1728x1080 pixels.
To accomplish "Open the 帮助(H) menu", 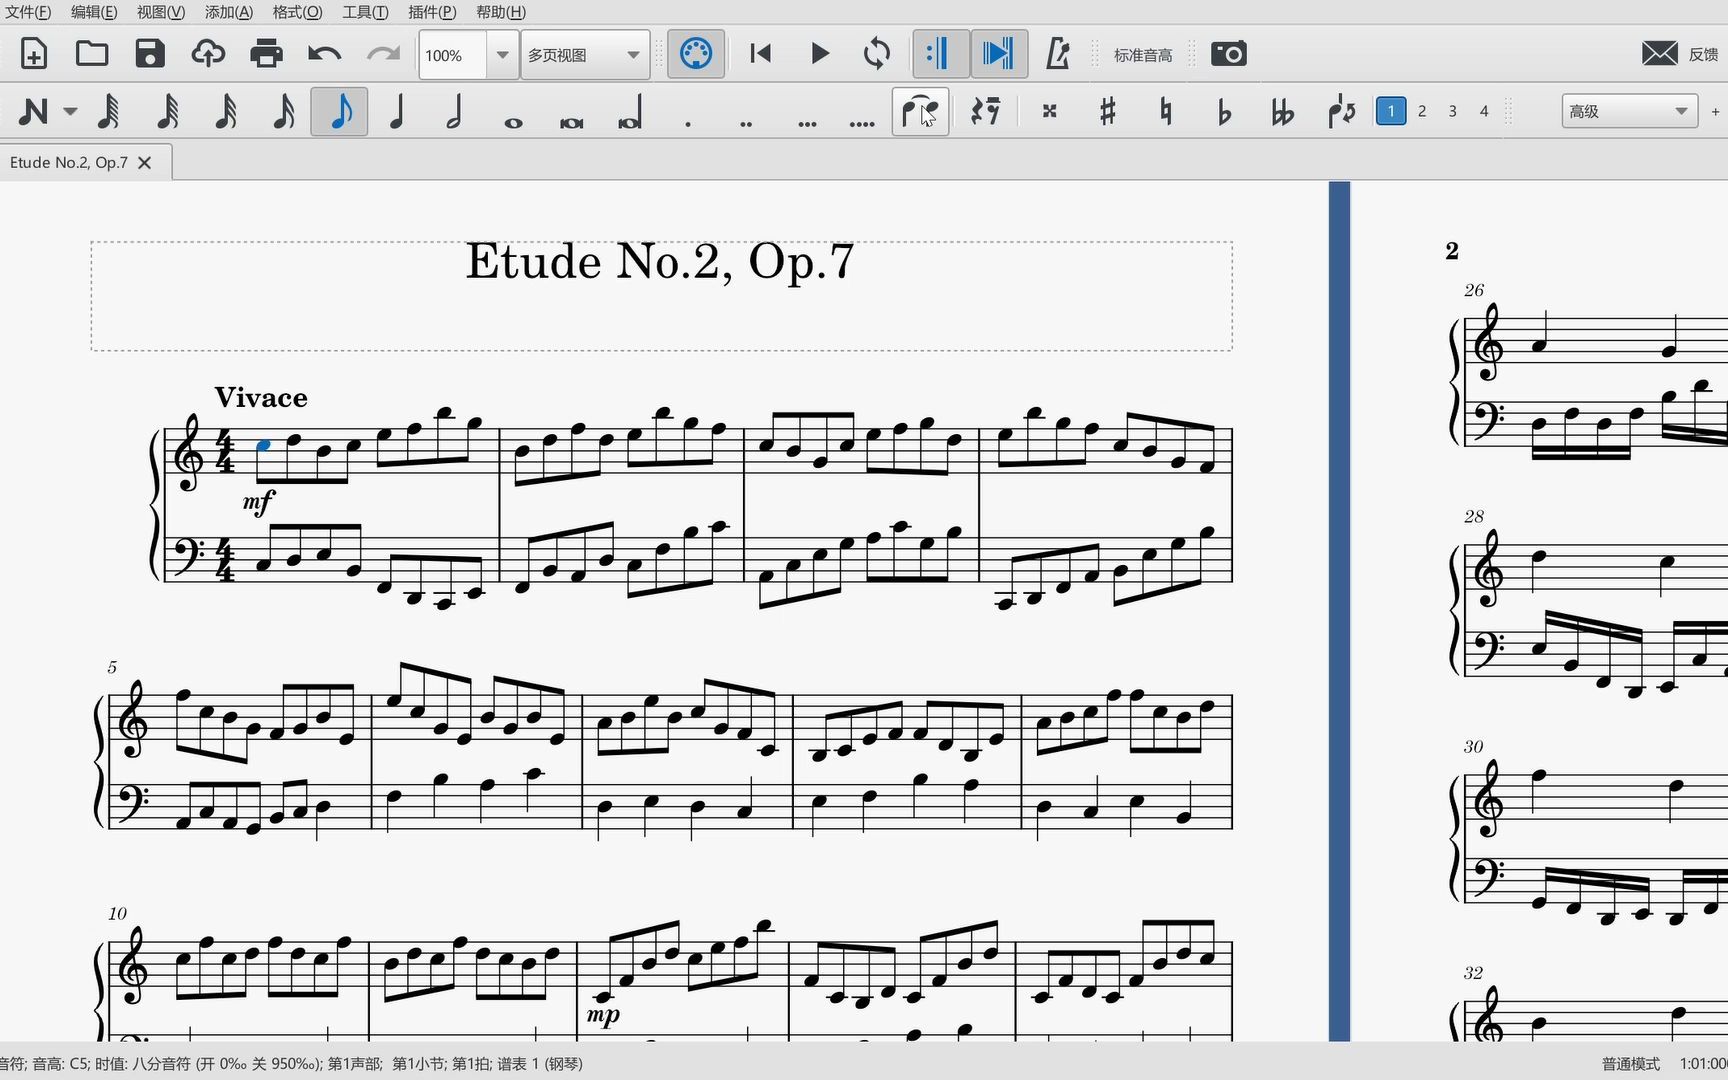I will pyautogui.click(x=501, y=12).
